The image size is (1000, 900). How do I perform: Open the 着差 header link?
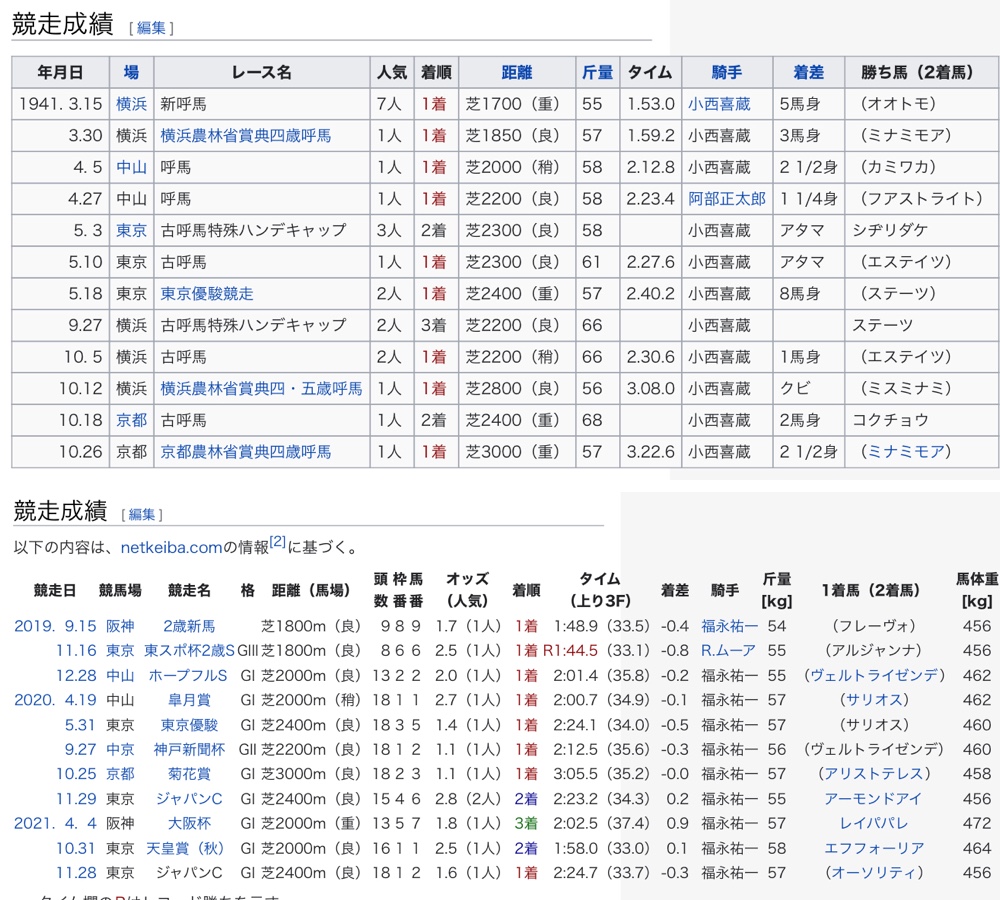click(808, 72)
